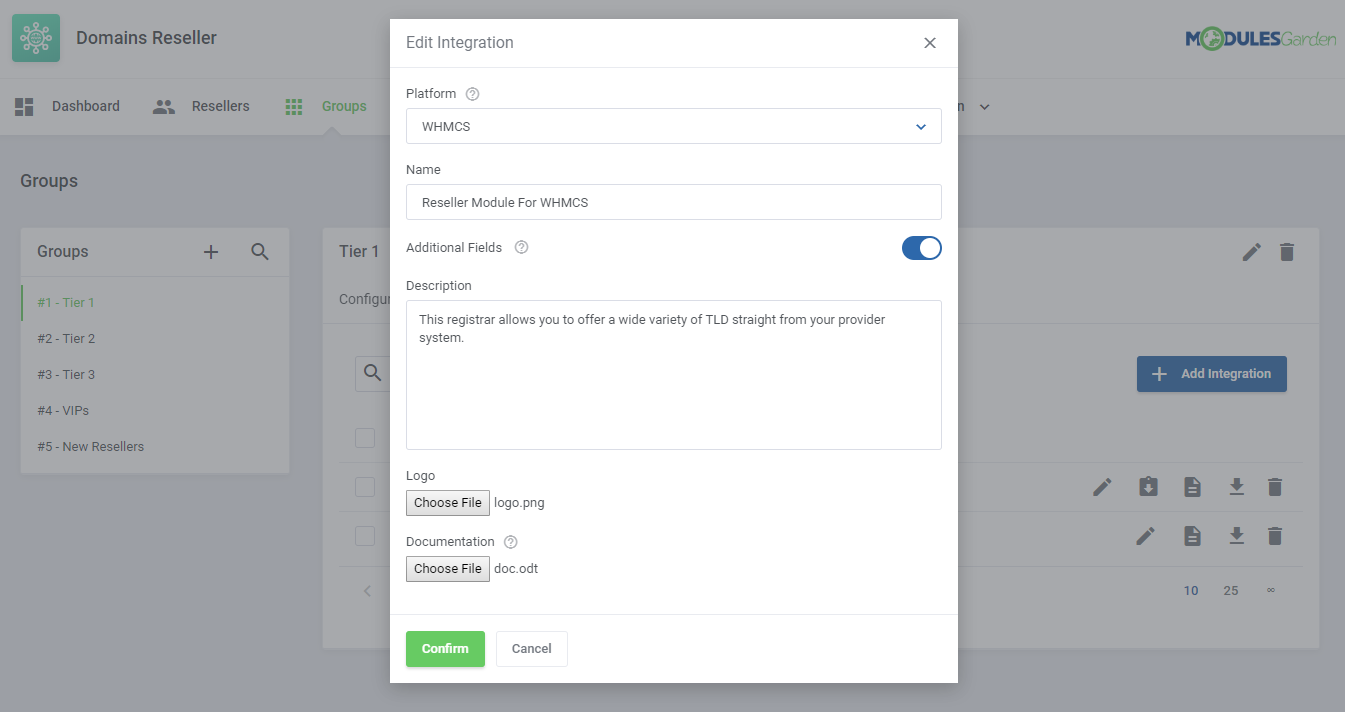
Task: Click the Name input field
Action: click(673, 202)
